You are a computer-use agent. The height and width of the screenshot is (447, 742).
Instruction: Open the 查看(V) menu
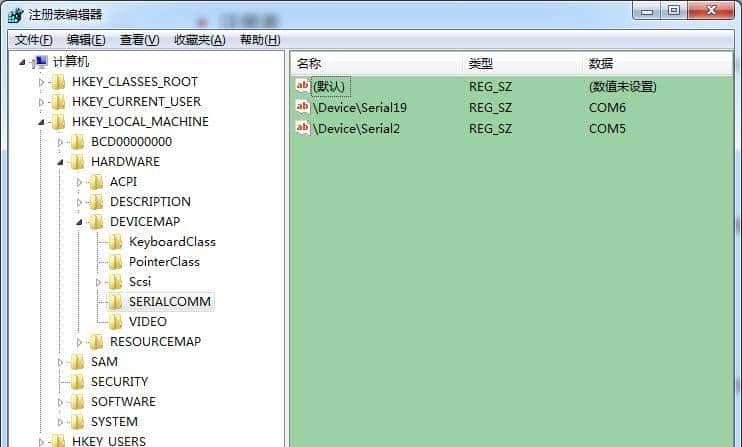pyautogui.click(x=140, y=40)
